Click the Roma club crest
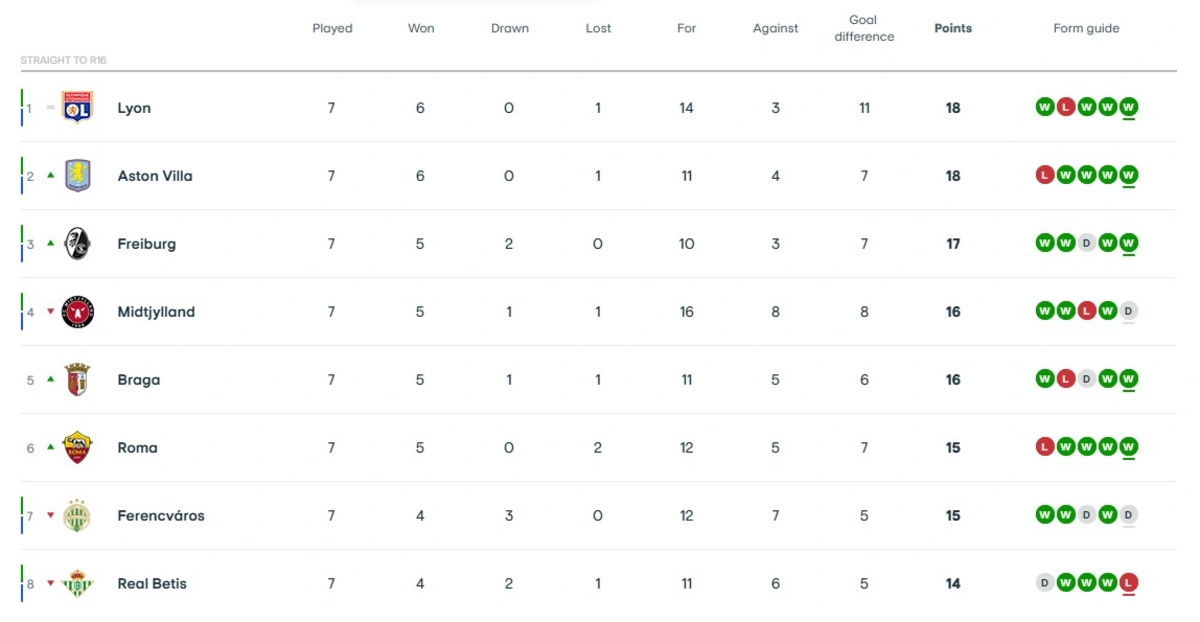 77,448
